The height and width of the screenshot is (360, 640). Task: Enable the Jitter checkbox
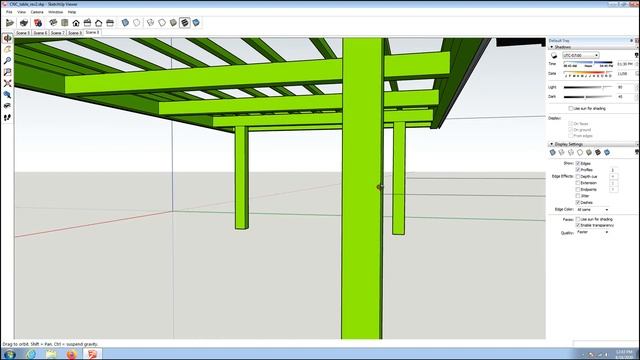tap(578, 196)
